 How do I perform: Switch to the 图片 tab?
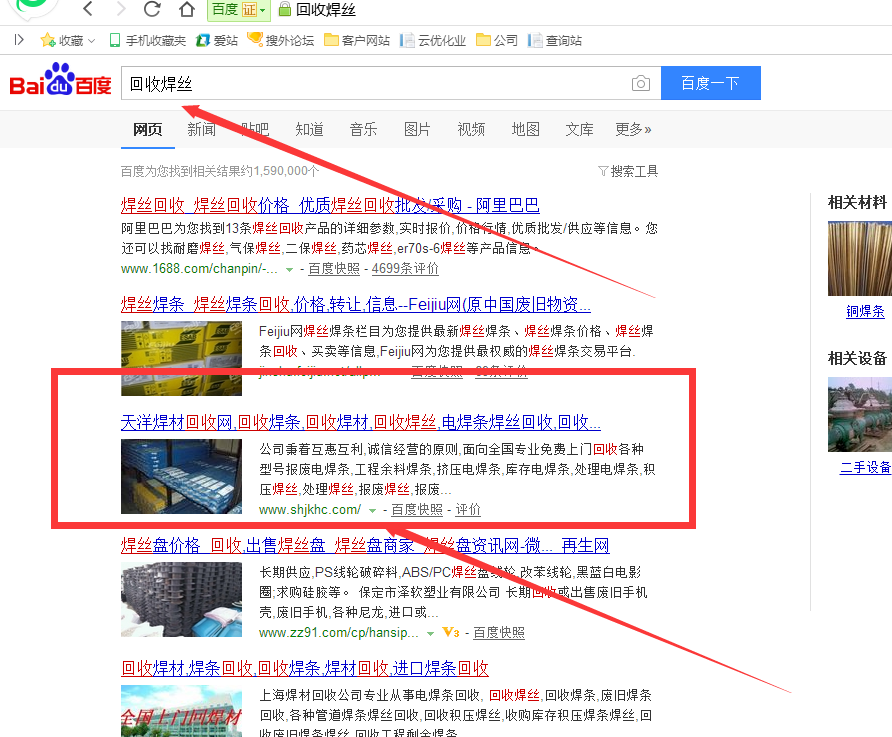[x=417, y=129]
